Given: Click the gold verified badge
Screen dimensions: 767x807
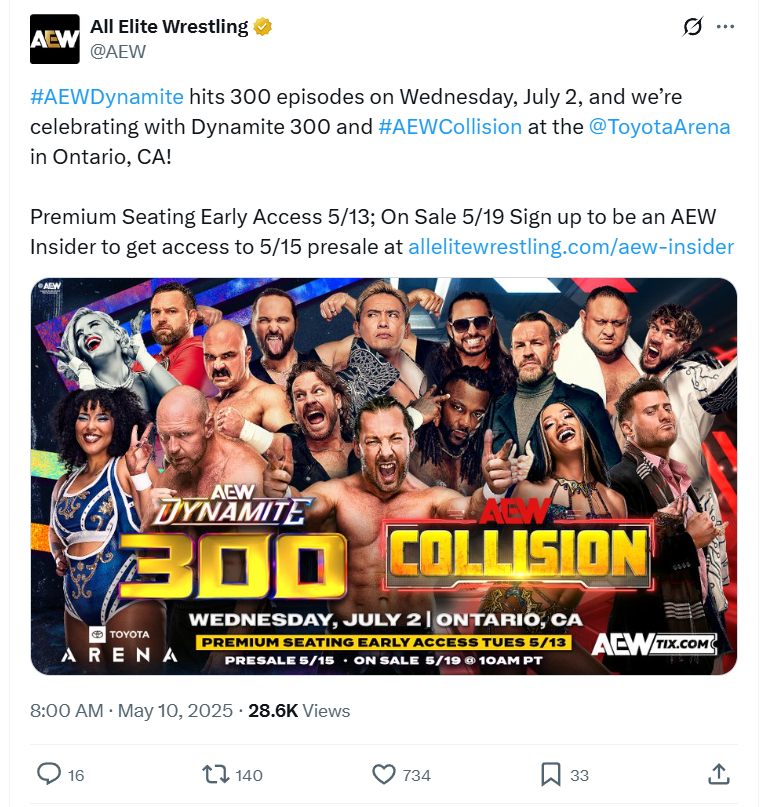Looking at the screenshot, I should [x=263, y=27].
